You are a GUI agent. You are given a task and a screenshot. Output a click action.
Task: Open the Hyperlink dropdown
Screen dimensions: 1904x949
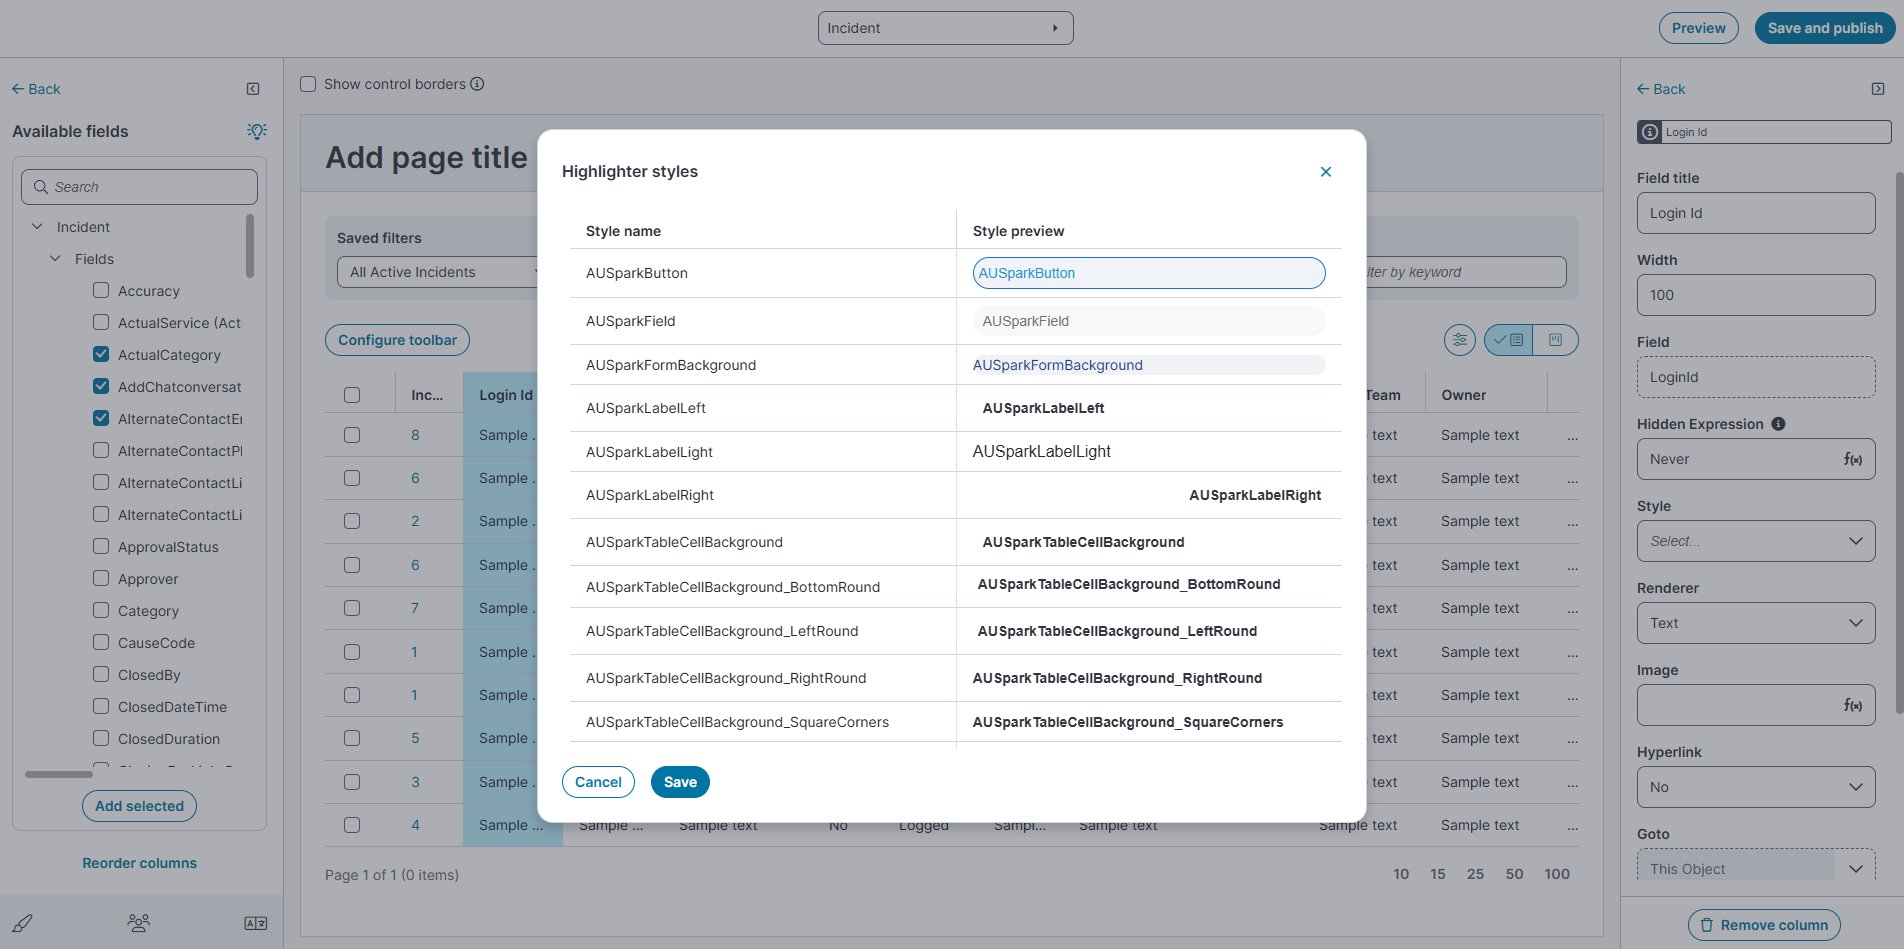[x=1756, y=787]
